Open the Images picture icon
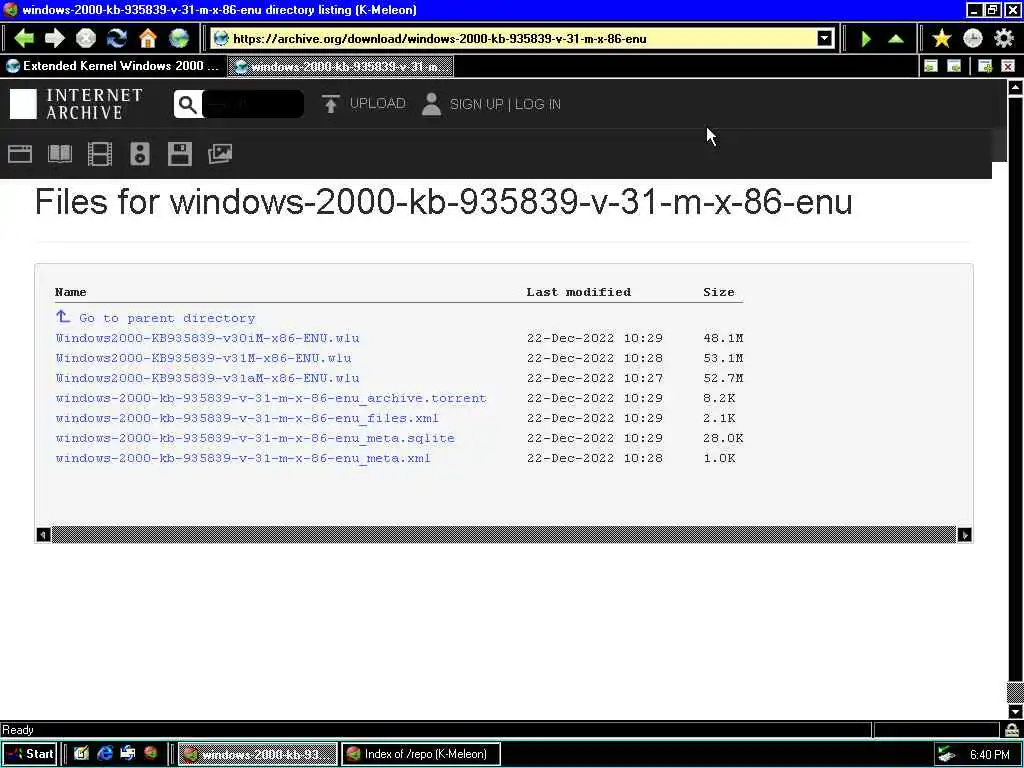The height and width of the screenshot is (768, 1024). pos(220,154)
